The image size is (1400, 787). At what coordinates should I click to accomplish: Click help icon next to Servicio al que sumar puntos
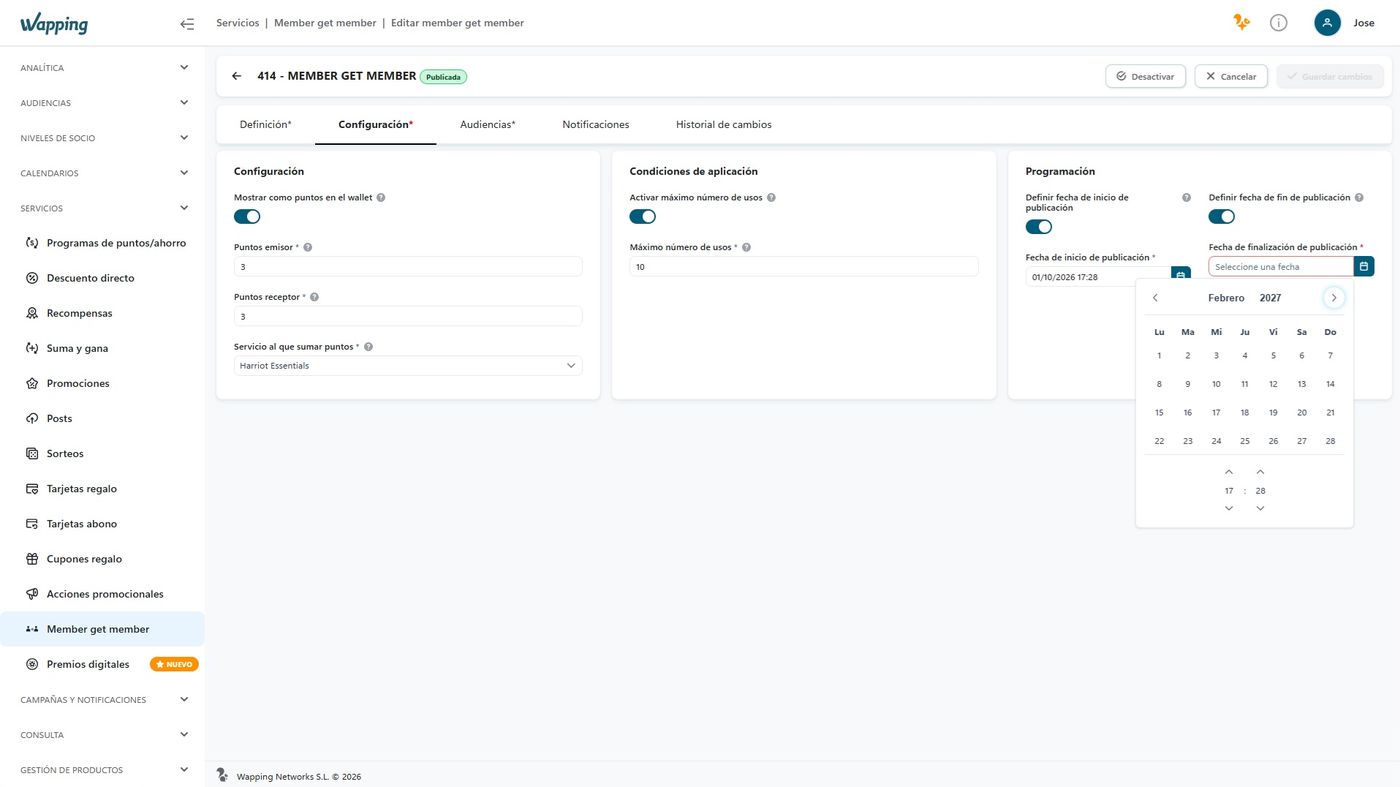(368, 347)
